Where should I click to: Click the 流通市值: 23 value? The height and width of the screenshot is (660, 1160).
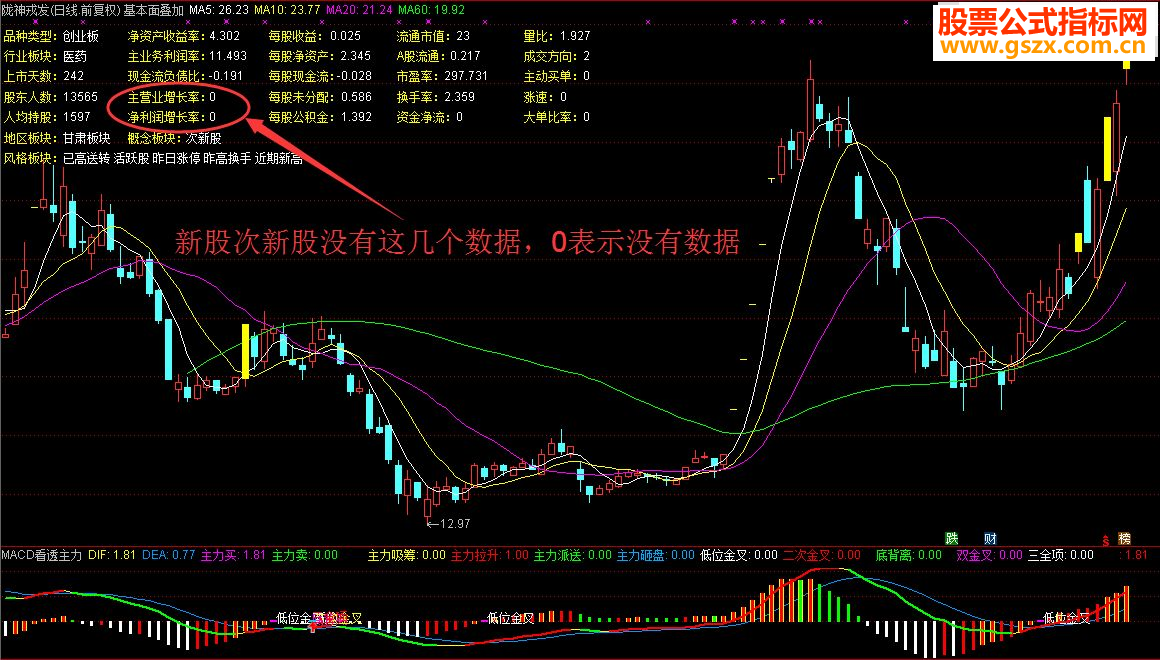click(433, 36)
